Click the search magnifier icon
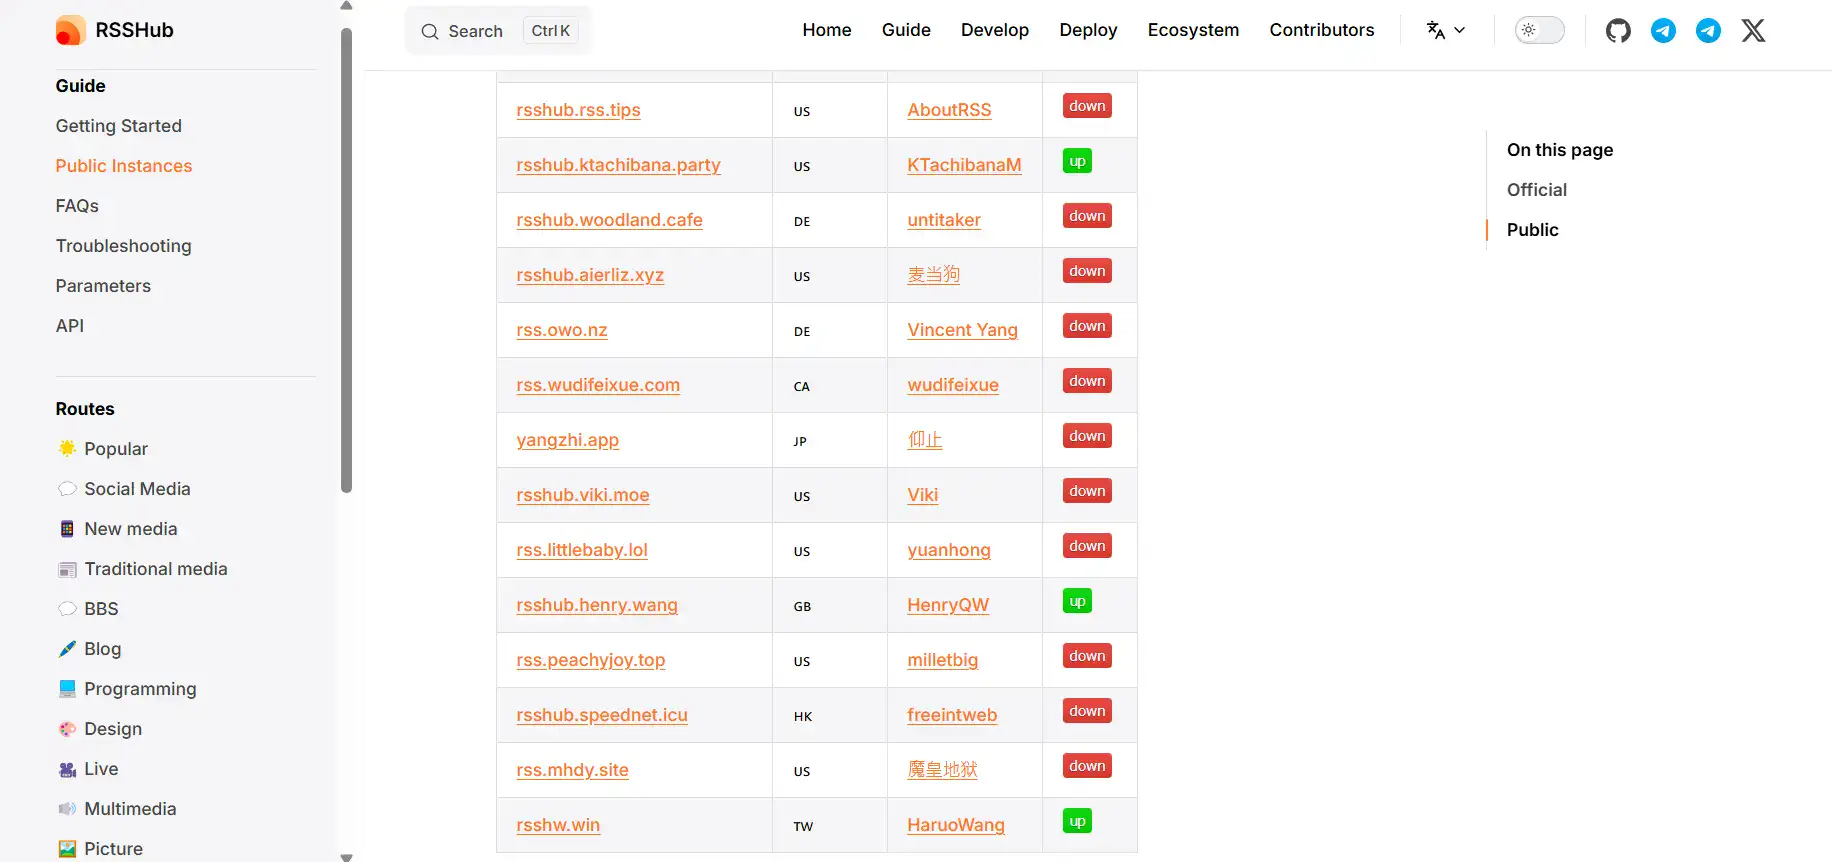The width and height of the screenshot is (1832, 862). click(x=430, y=32)
